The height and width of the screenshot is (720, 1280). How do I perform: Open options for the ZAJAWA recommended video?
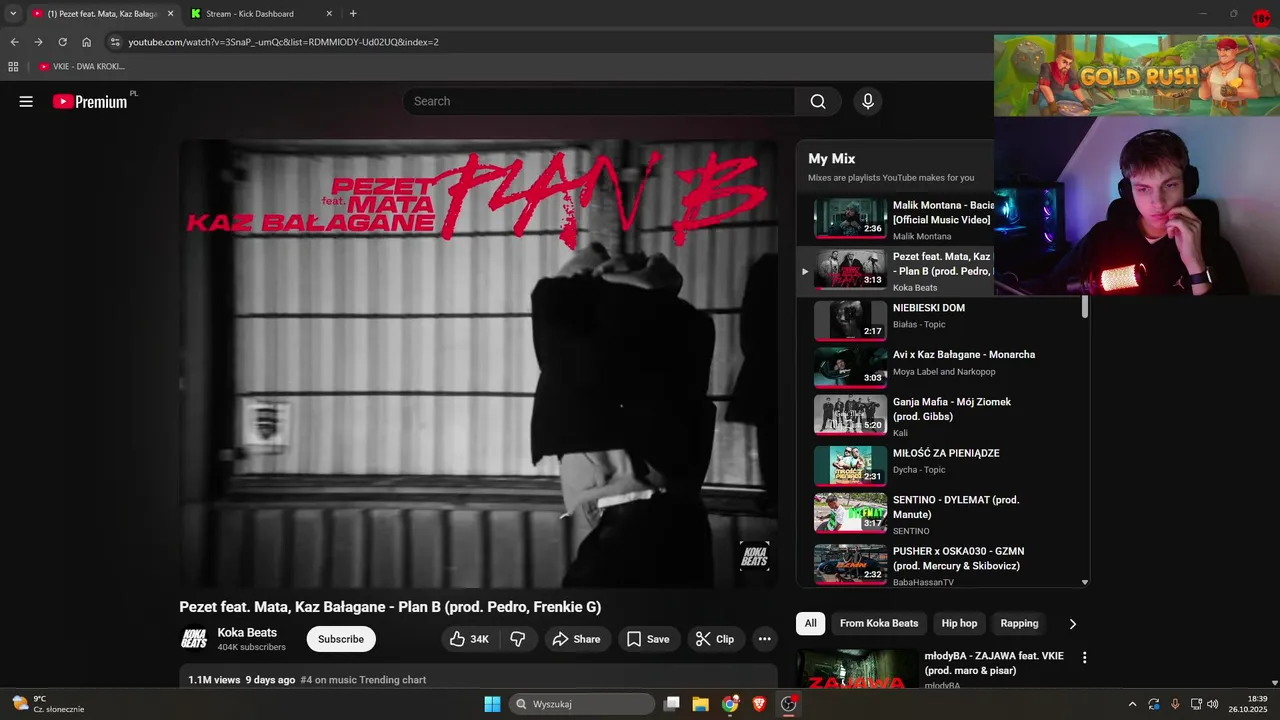[1084, 658]
